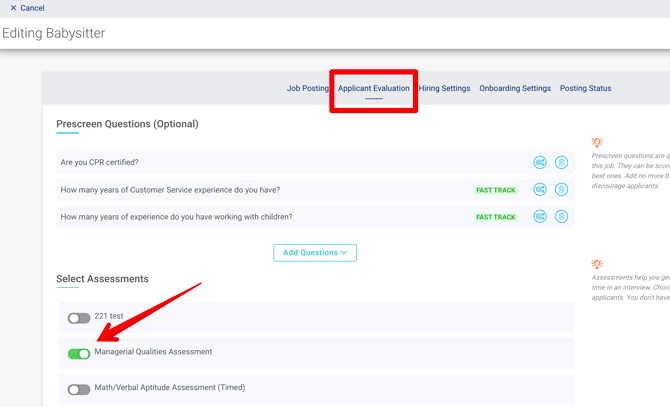This screenshot has width=670, height=407.
Task: Click the settings icon for the CPR certified question
Action: (540, 162)
